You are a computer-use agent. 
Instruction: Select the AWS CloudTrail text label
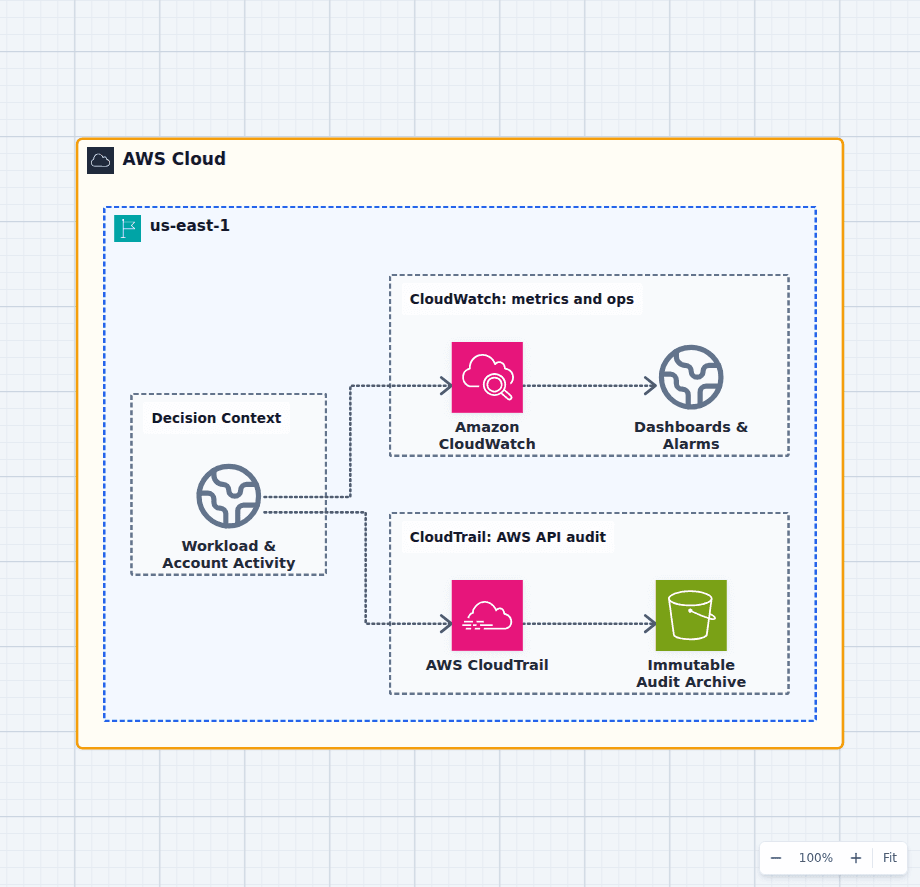tap(487, 665)
